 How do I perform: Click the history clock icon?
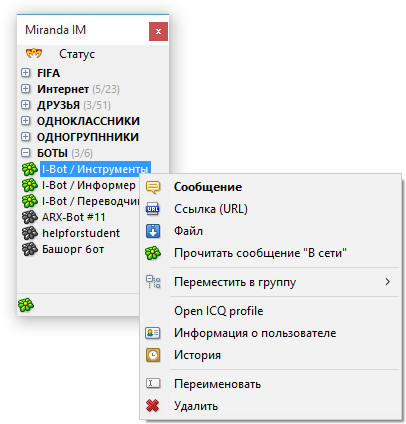[153, 355]
